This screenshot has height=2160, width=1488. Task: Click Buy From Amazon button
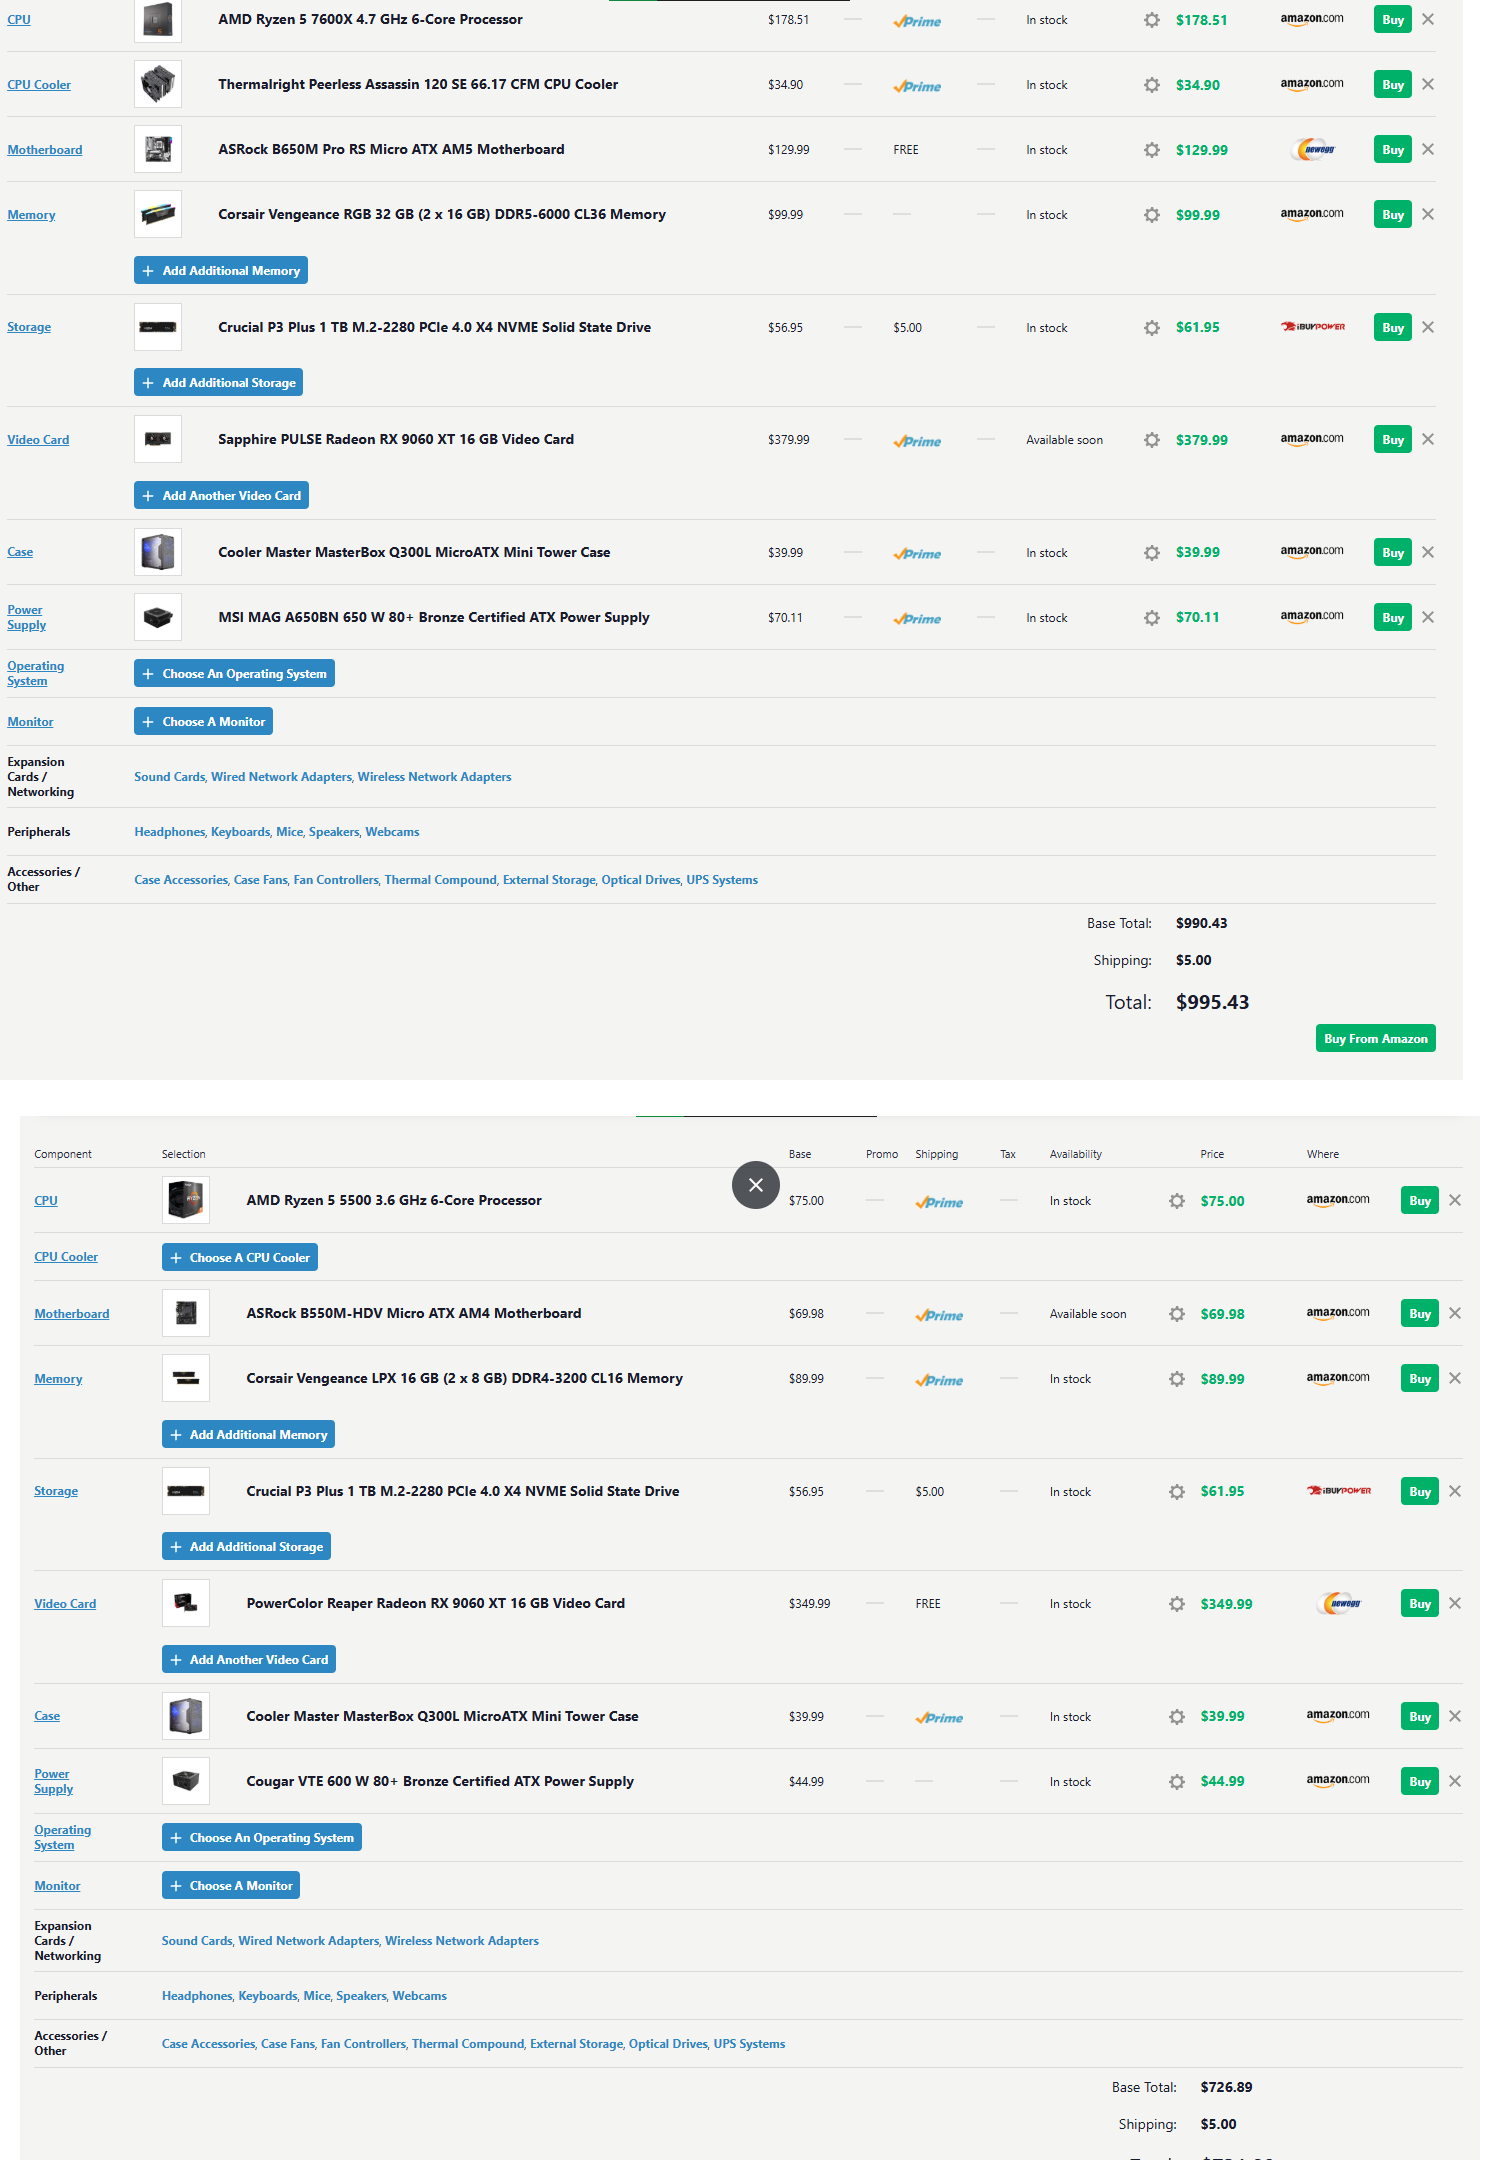tap(1376, 1039)
